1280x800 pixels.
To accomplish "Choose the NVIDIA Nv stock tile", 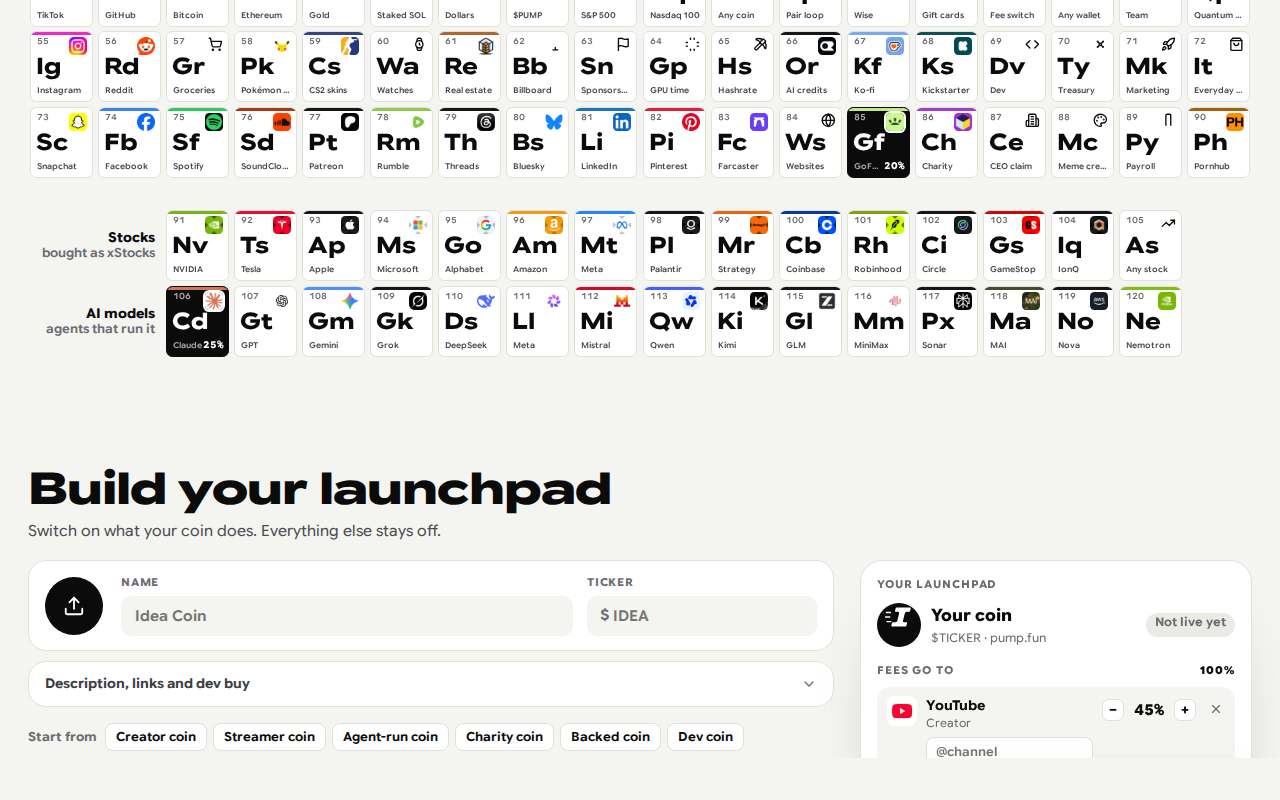I will (197, 246).
